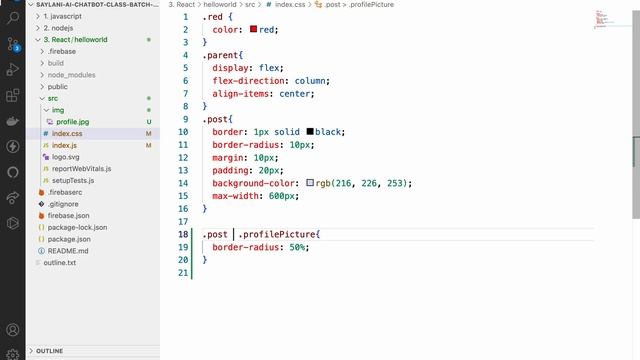Open the Live Share arrow icon
640x360 pixels.
click(x=13, y=198)
